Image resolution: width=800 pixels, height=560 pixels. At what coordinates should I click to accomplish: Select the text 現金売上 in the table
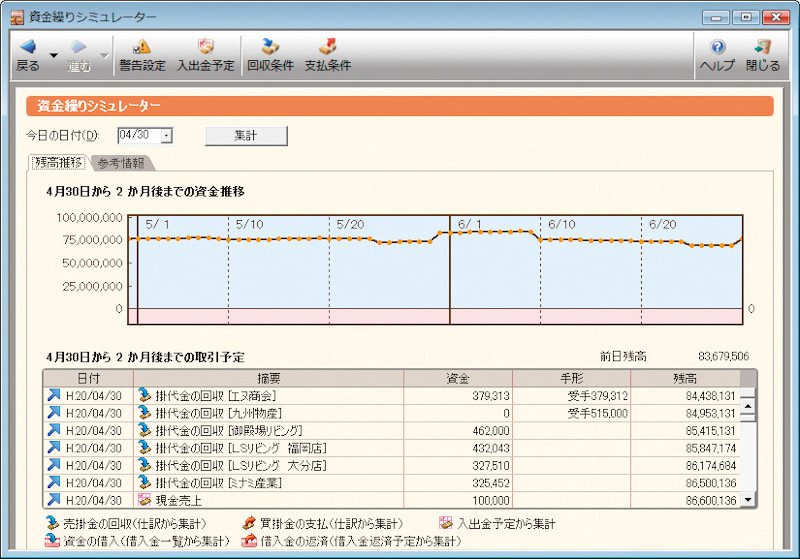click(x=179, y=500)
